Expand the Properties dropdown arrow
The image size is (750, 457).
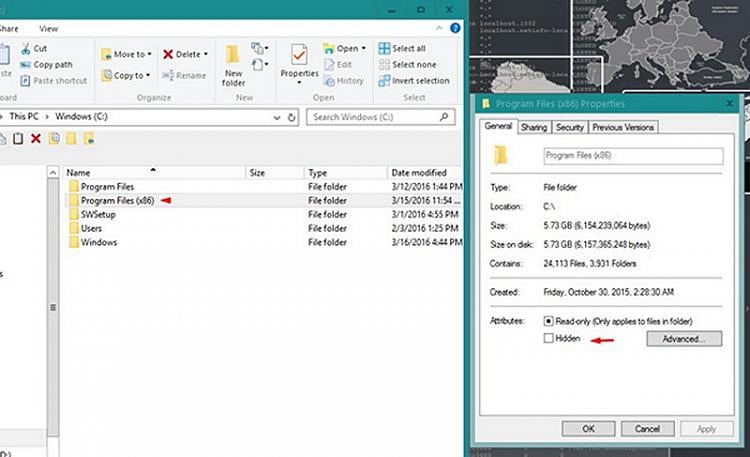pos(299,83)
